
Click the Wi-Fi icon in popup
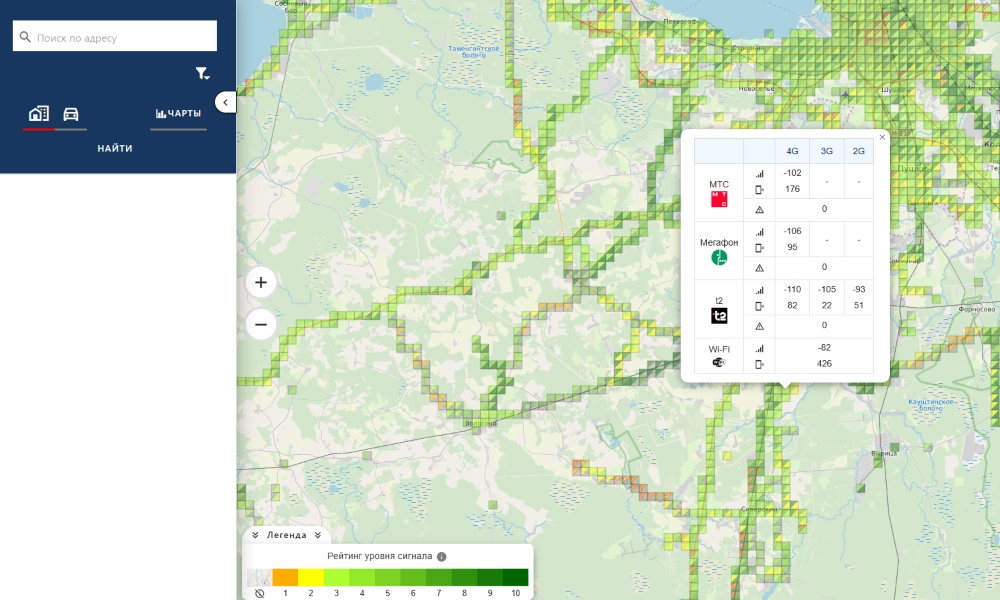point(719,362)
